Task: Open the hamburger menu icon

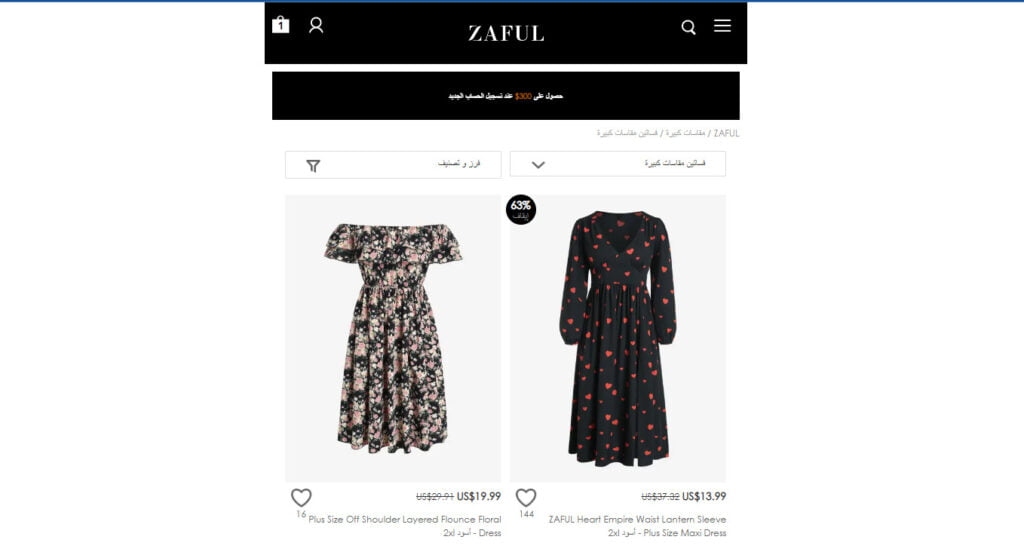Action: (x=722, y=25)
